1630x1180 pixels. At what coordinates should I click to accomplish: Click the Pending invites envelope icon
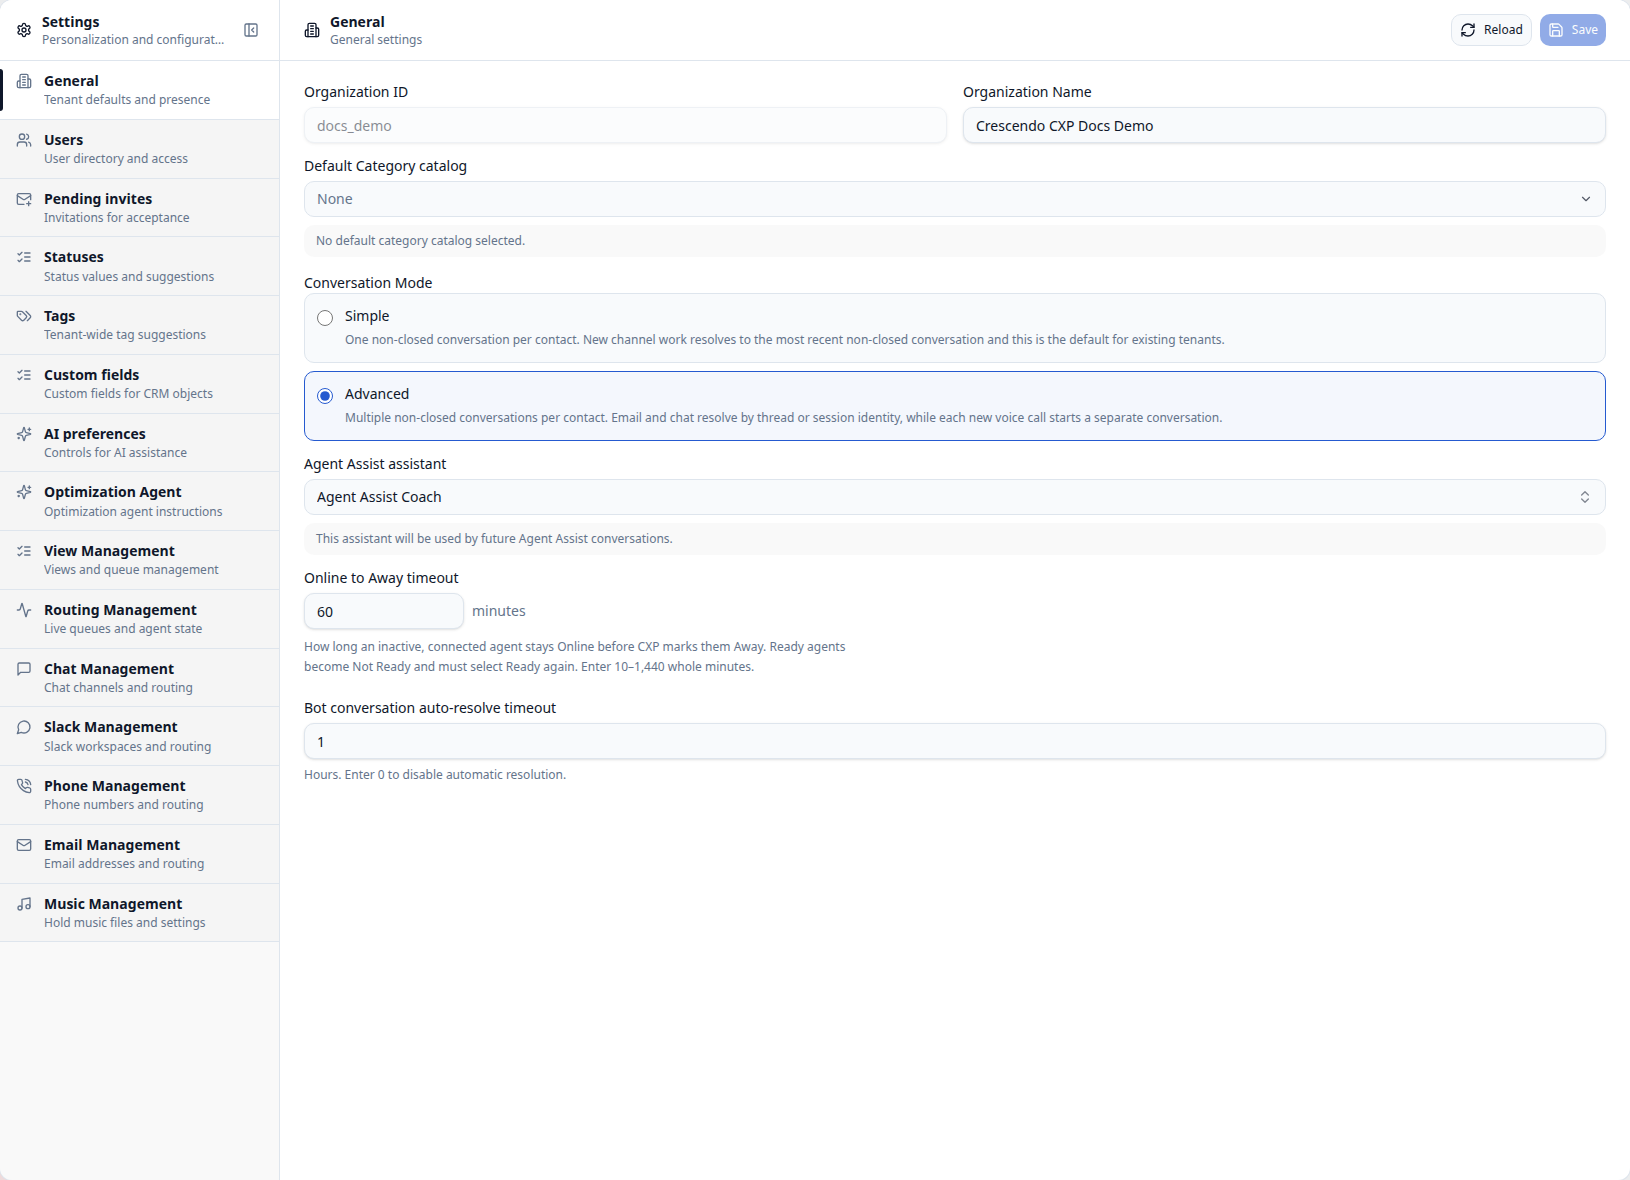[24, 199]
